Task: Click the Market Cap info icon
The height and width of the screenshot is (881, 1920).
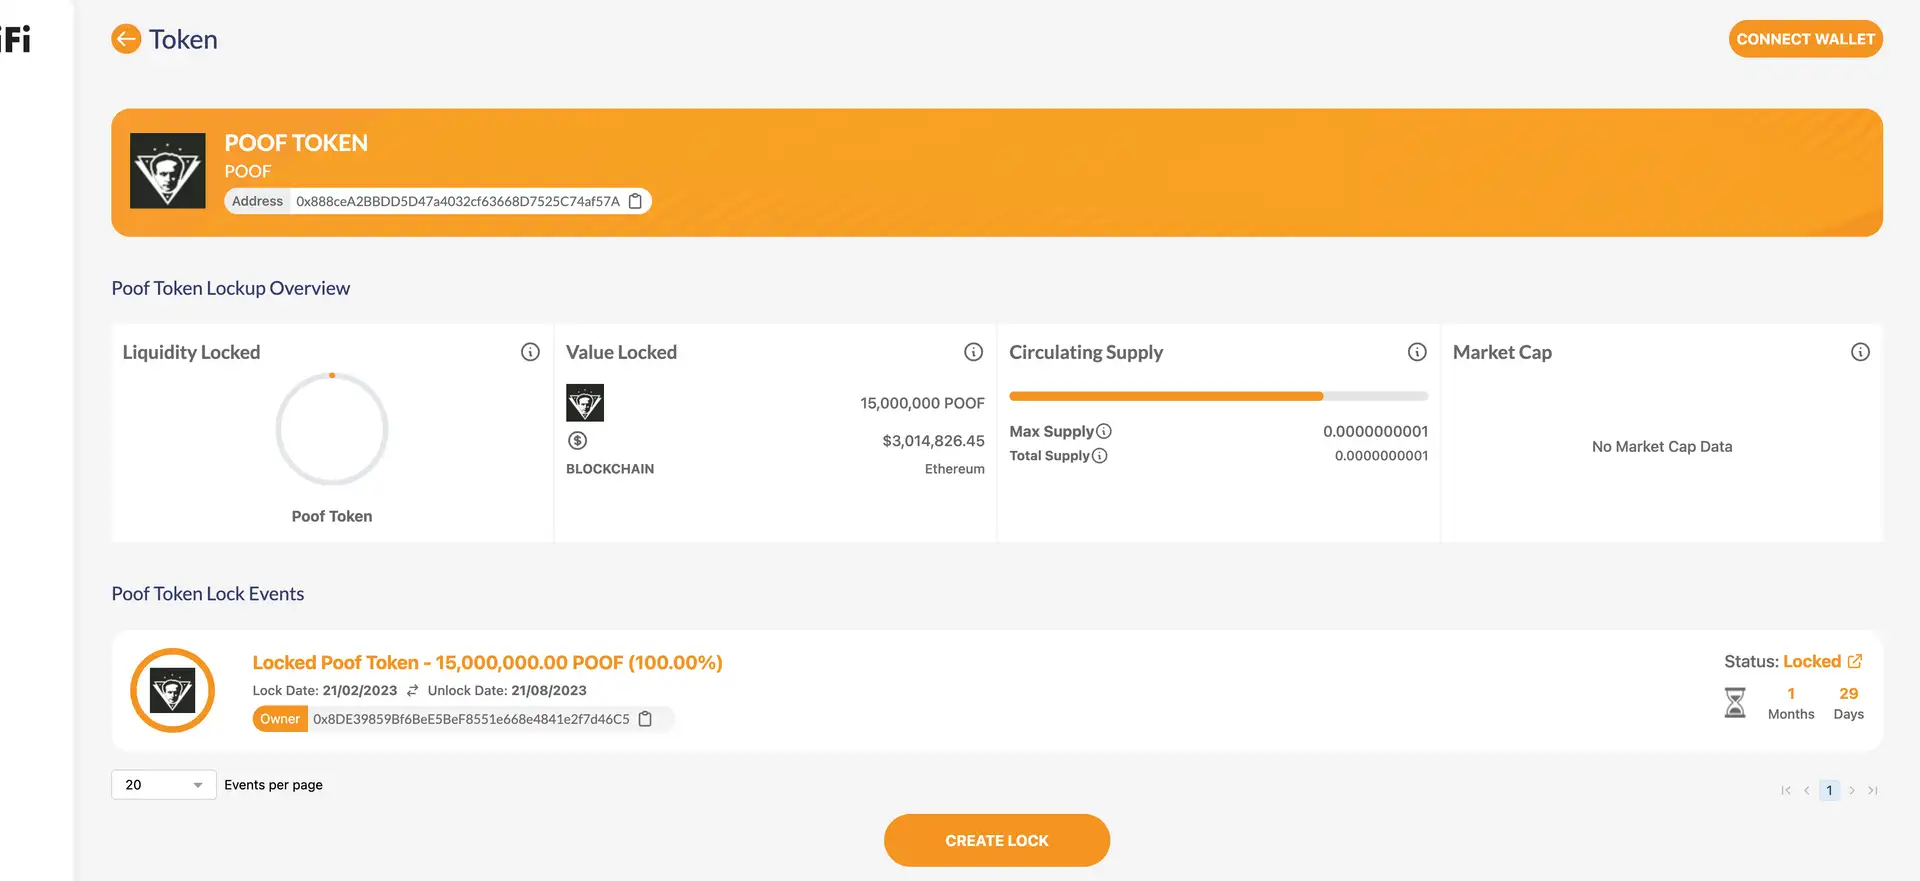Action: [x=1859, y=352]
